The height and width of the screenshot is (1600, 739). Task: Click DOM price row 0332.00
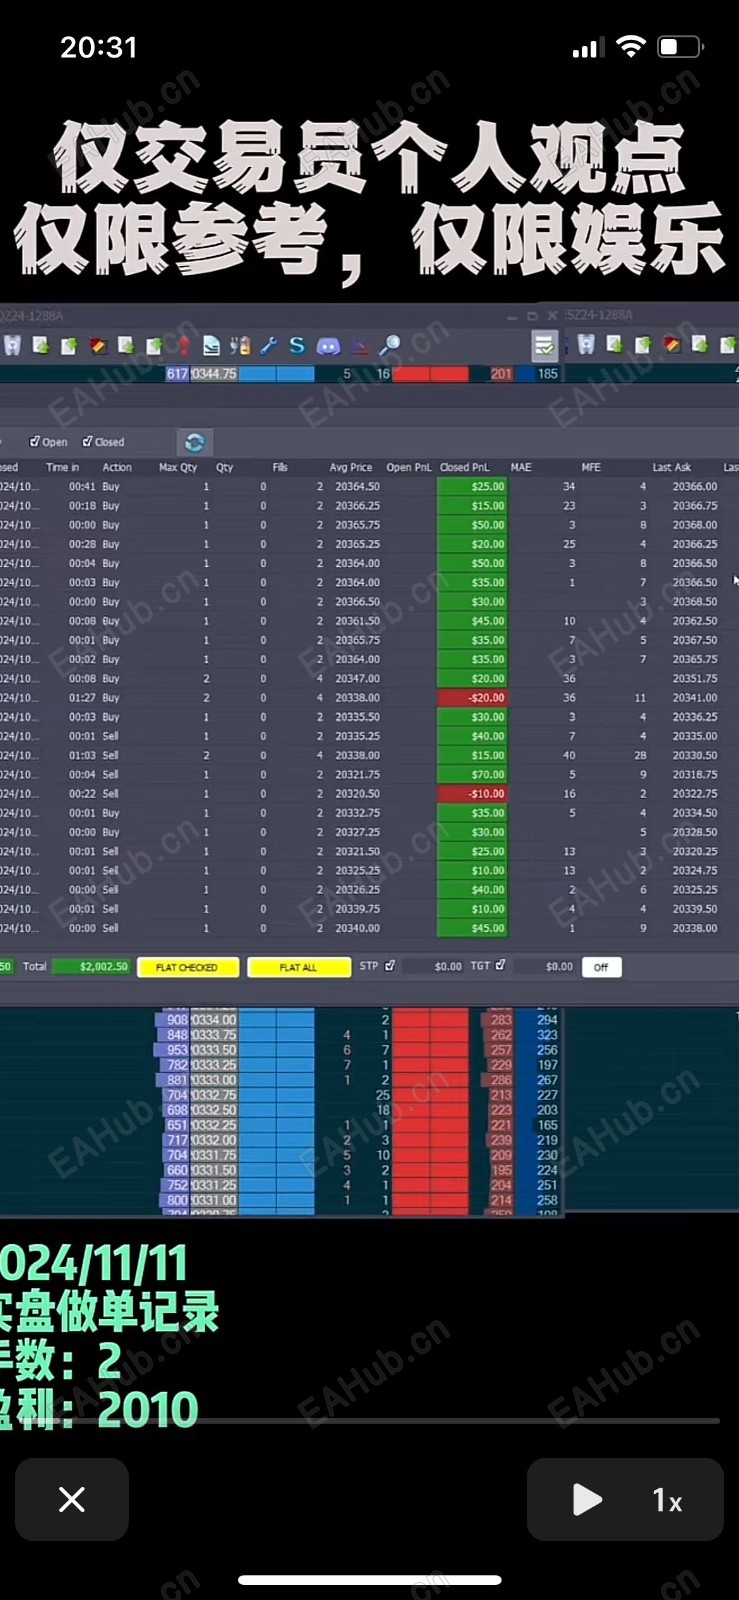click(x=214, y=1140)
